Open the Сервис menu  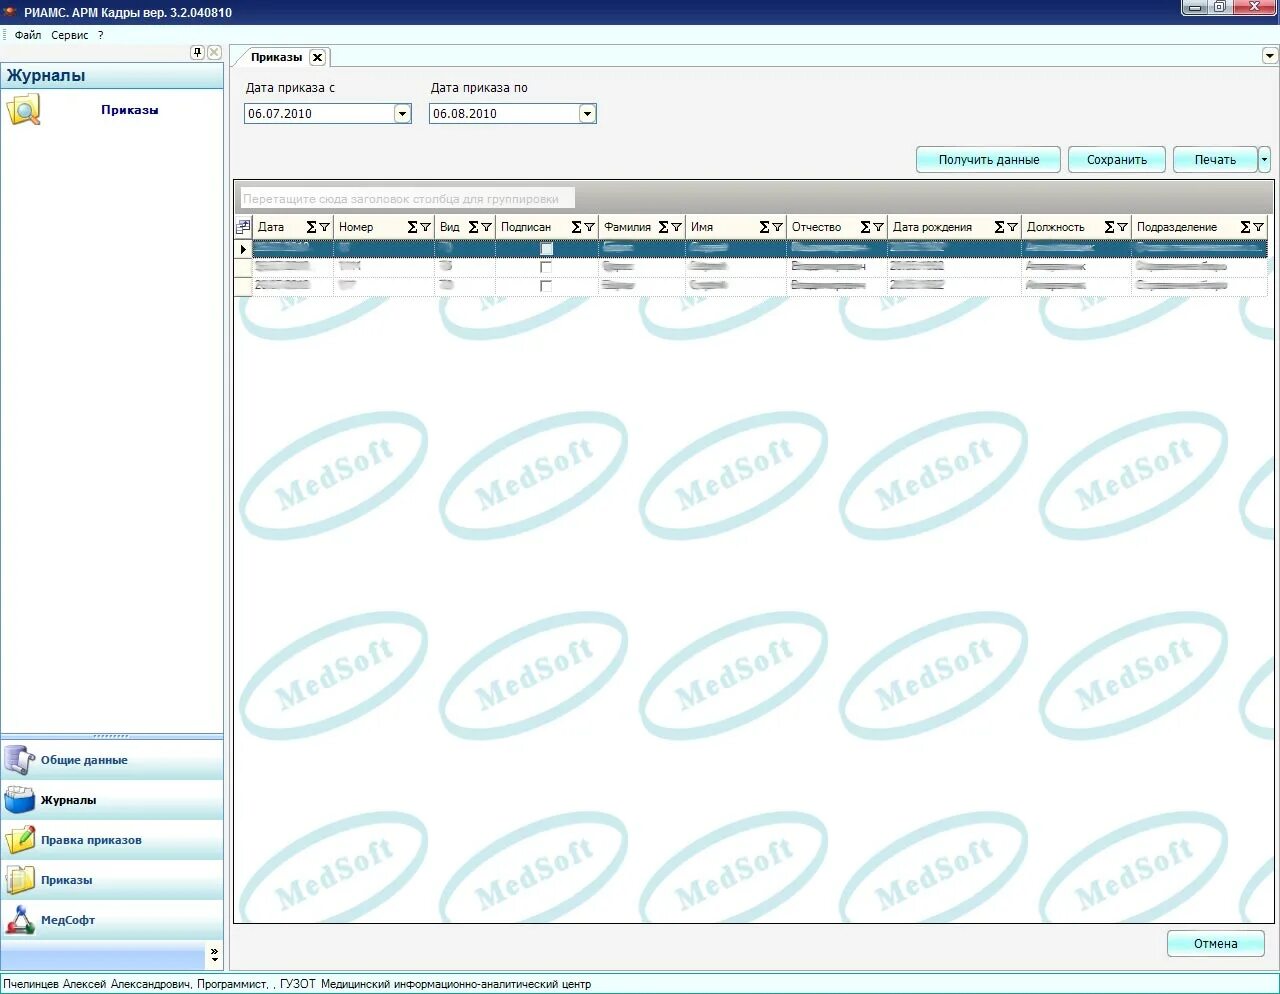point(70,35)
